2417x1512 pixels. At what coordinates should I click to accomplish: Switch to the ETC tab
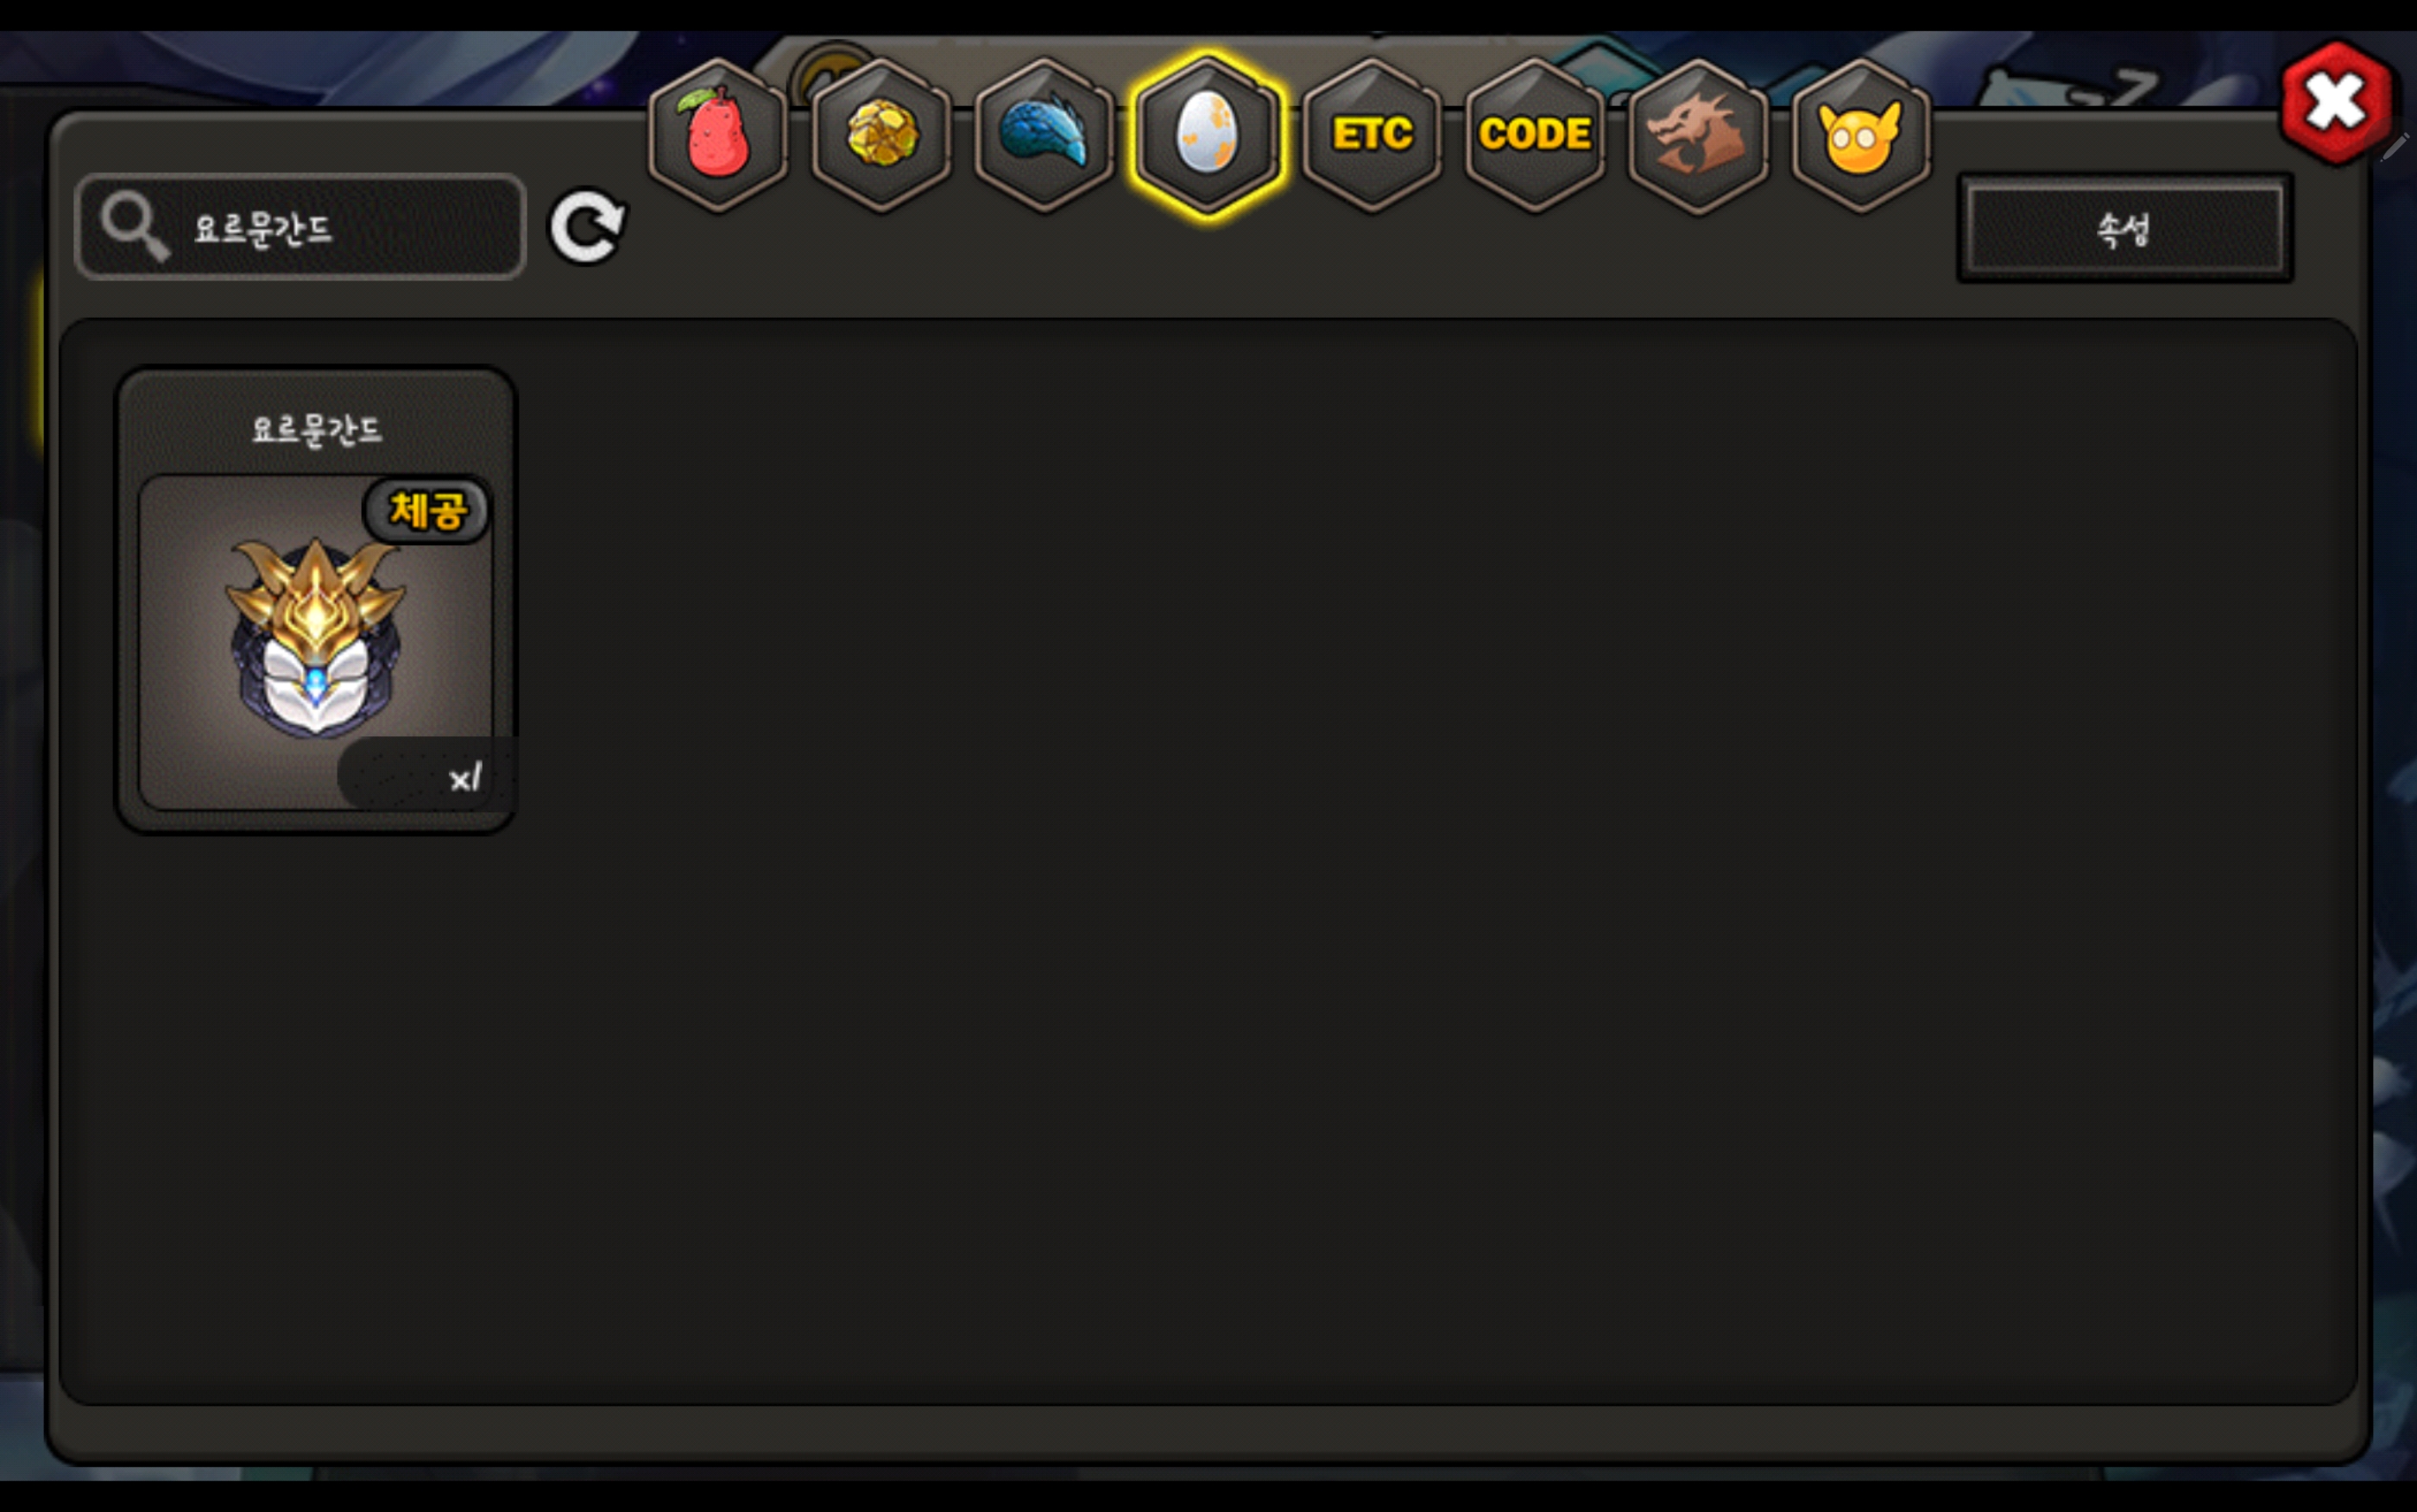[1371, 135]
